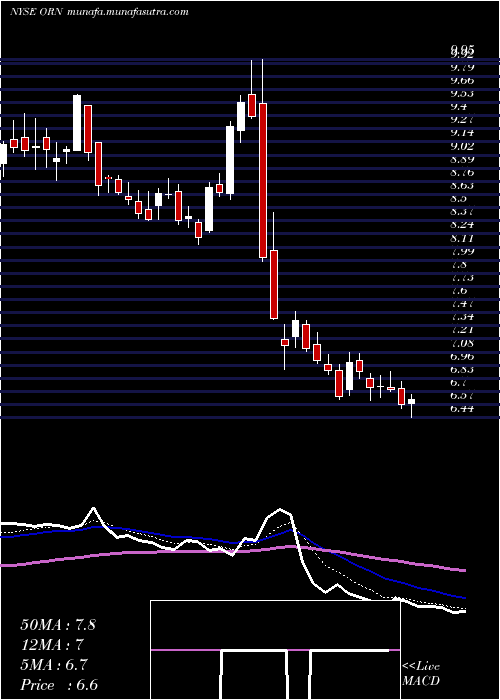This screenshot has height=700, width=500.
Task: Click the <<Live MACD label
Action: point(421,674)
